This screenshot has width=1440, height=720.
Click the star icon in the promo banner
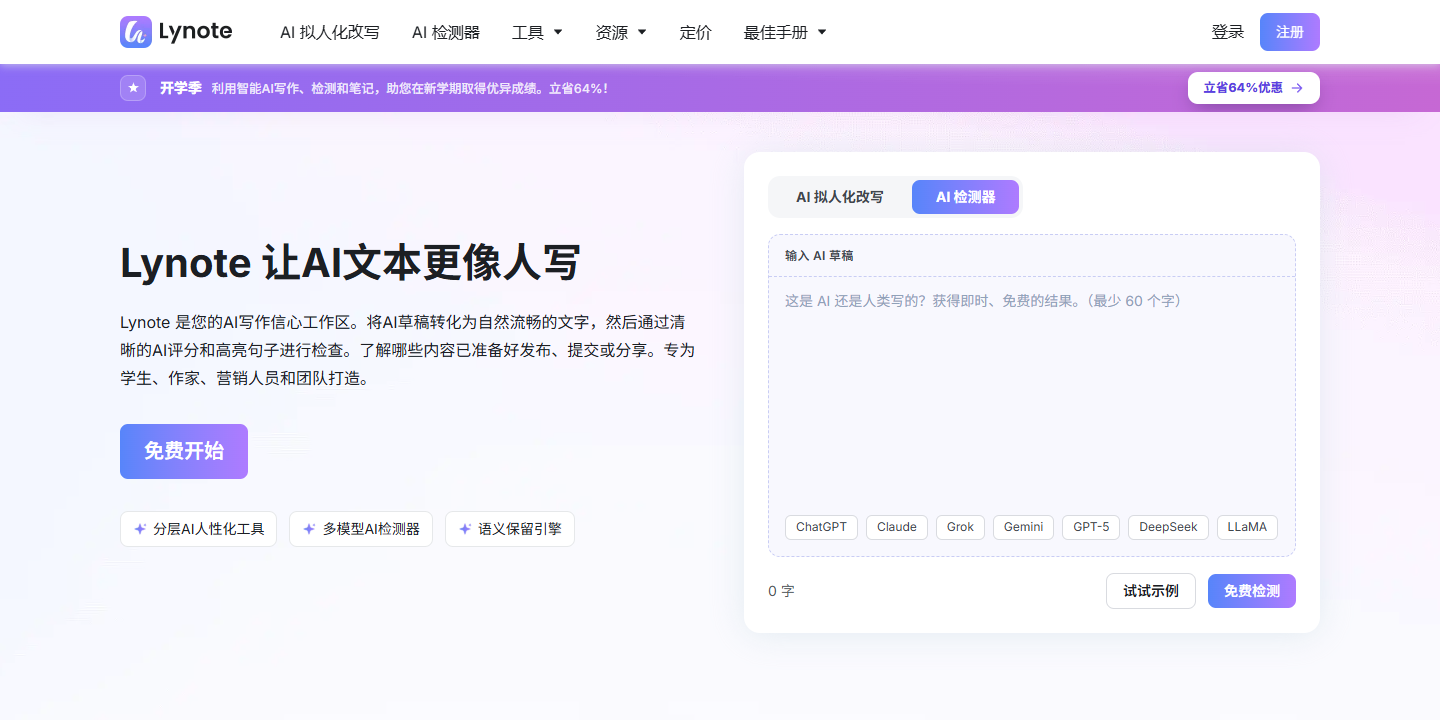(x=133, y=88)
